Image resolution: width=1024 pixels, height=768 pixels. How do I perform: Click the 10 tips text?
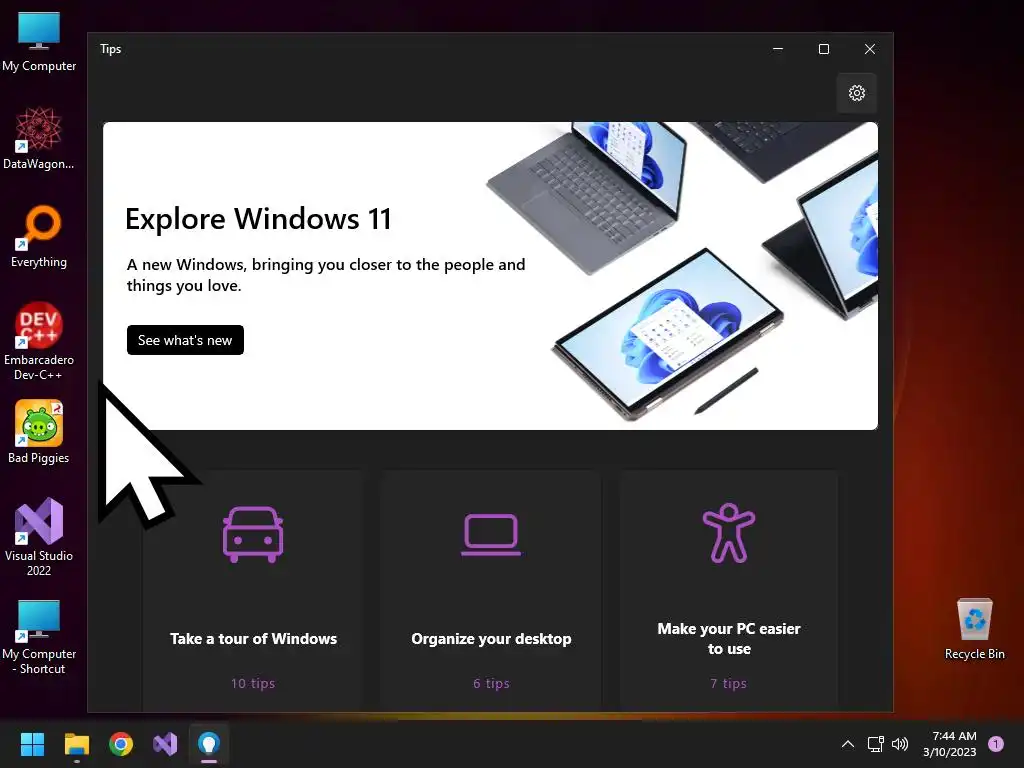coord(253,683)
